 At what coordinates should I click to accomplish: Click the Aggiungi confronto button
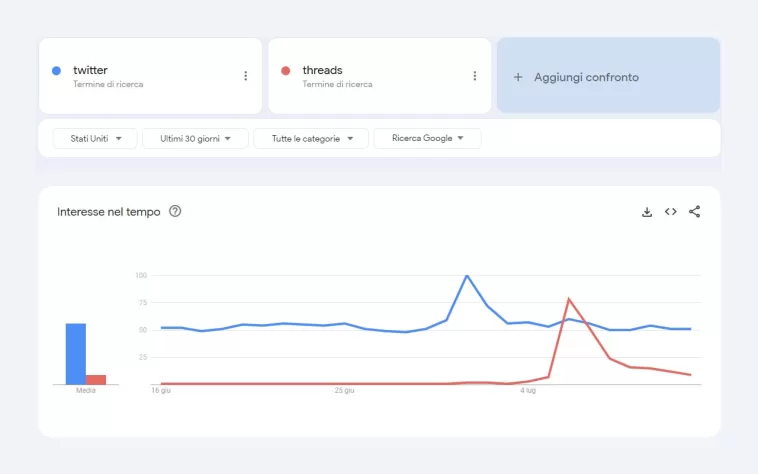click(x=609, y=75)
